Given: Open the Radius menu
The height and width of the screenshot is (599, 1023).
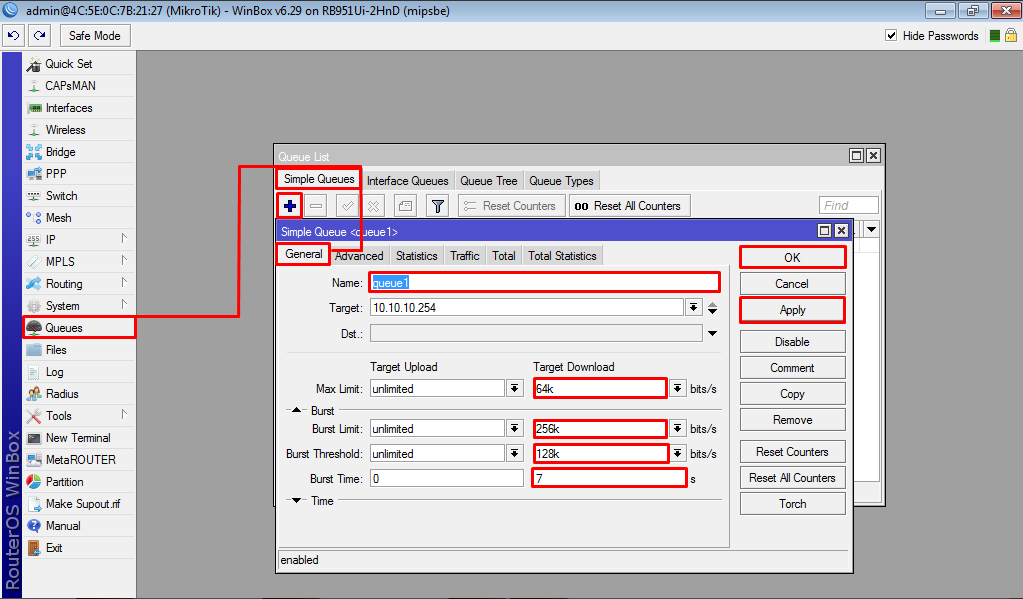Looking at the screenshot, I should [x=79, y=394].
